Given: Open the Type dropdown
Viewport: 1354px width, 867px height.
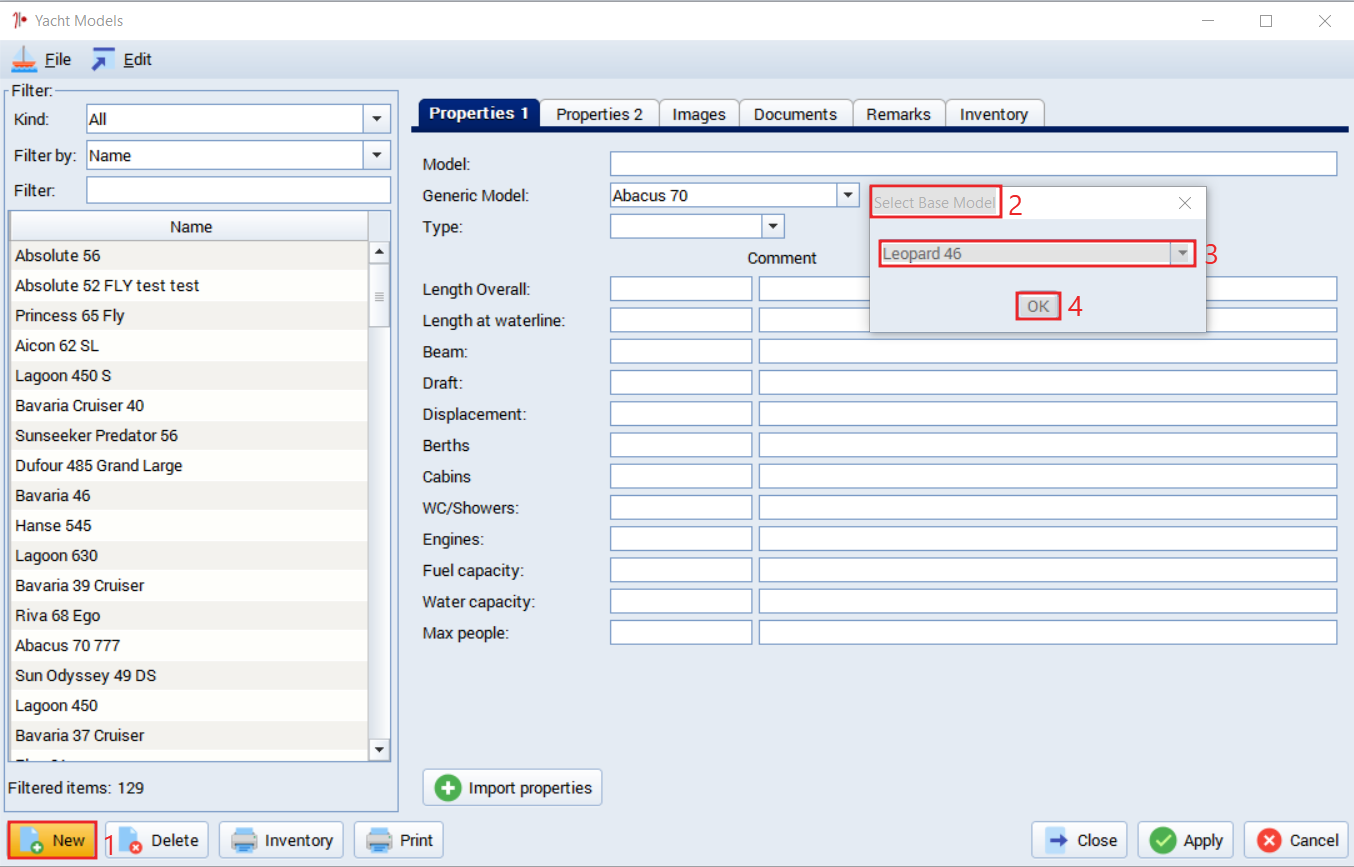Looking at the screenshot, I should coord(772,226).
